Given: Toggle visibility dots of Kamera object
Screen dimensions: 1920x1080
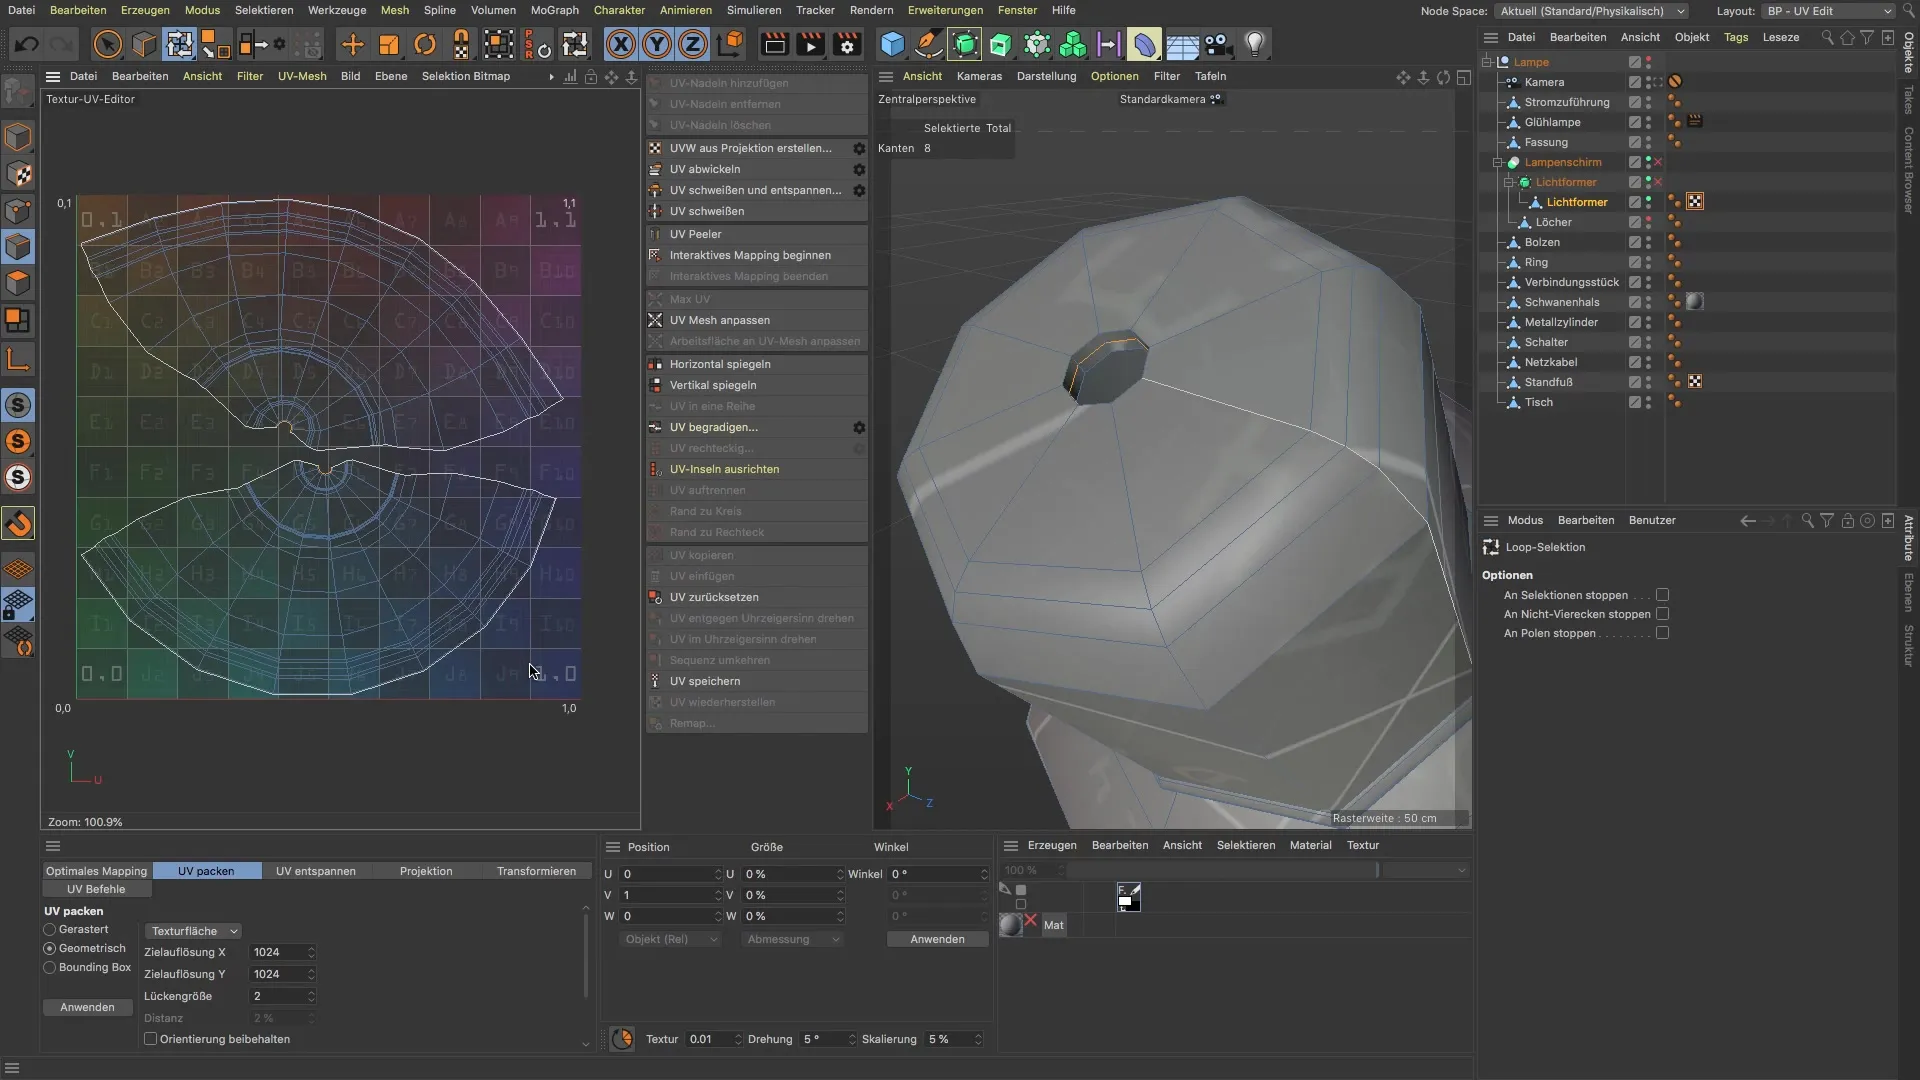Looking at the screenshot, I should click(x=1648, y=82).
